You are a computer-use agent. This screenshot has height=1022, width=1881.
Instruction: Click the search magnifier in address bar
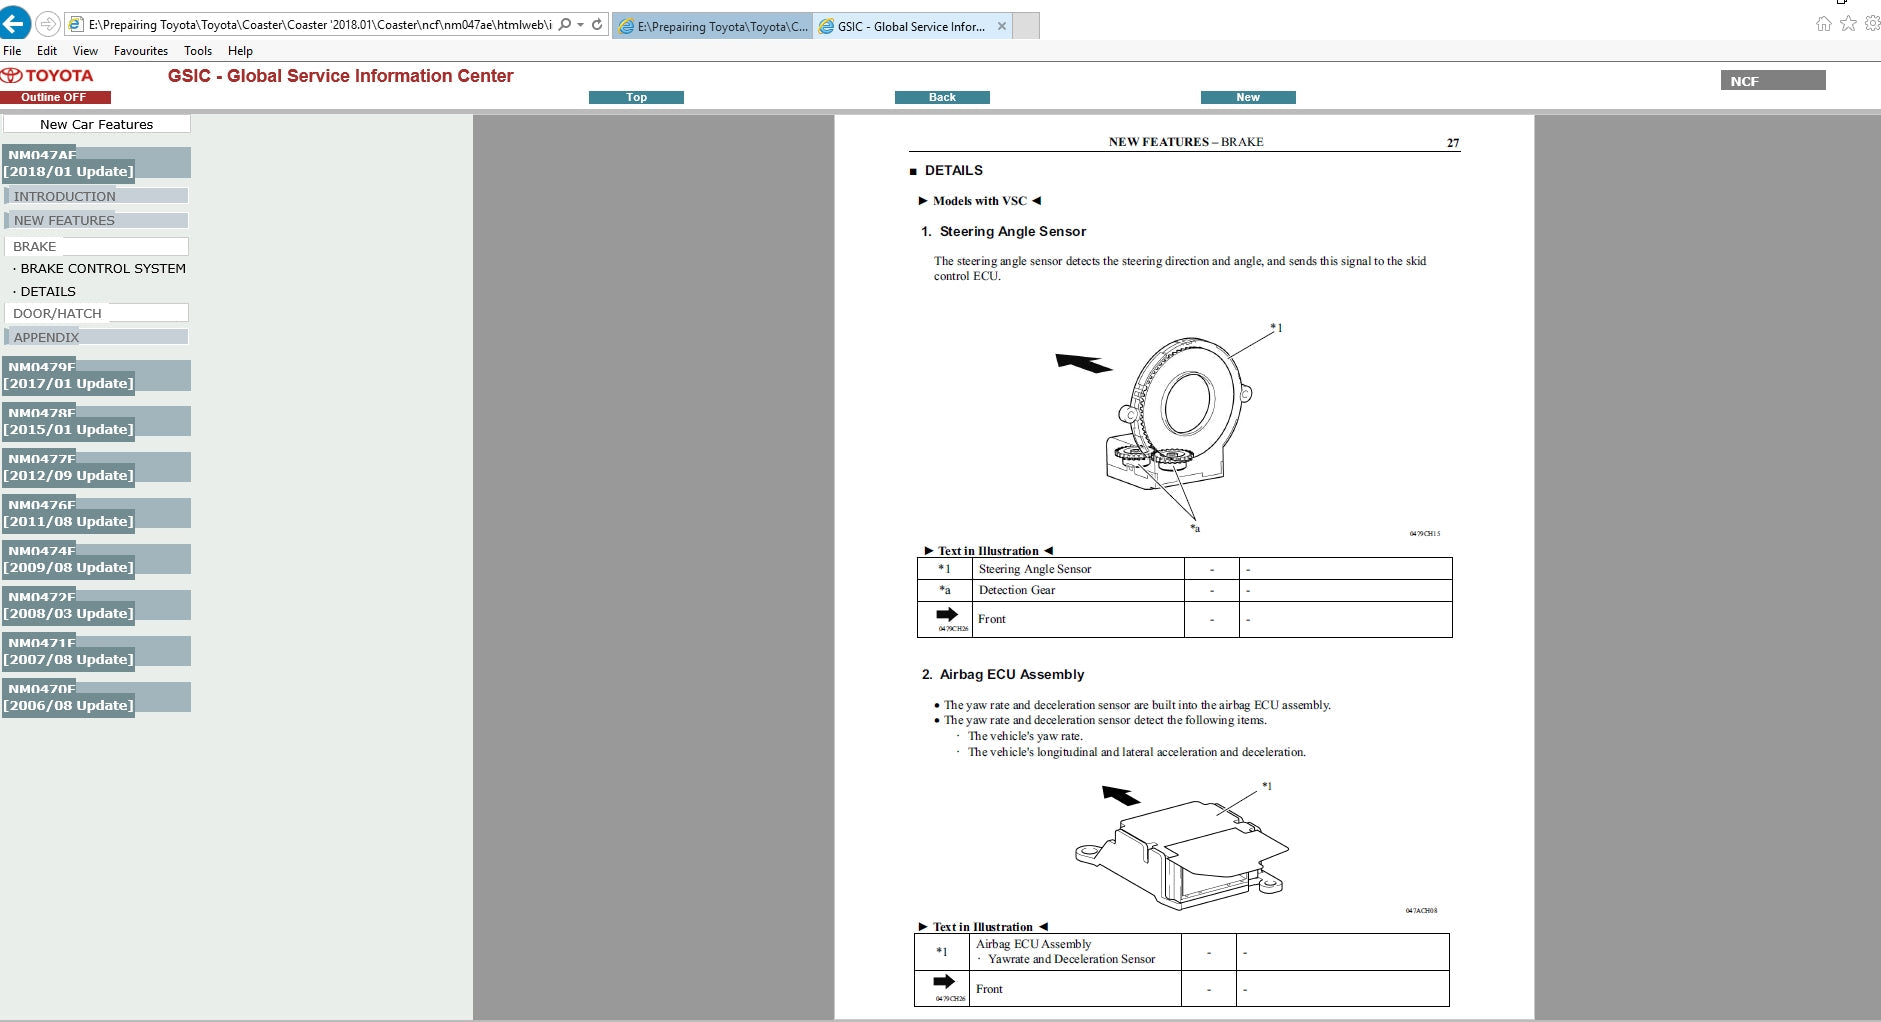(565, 25)
